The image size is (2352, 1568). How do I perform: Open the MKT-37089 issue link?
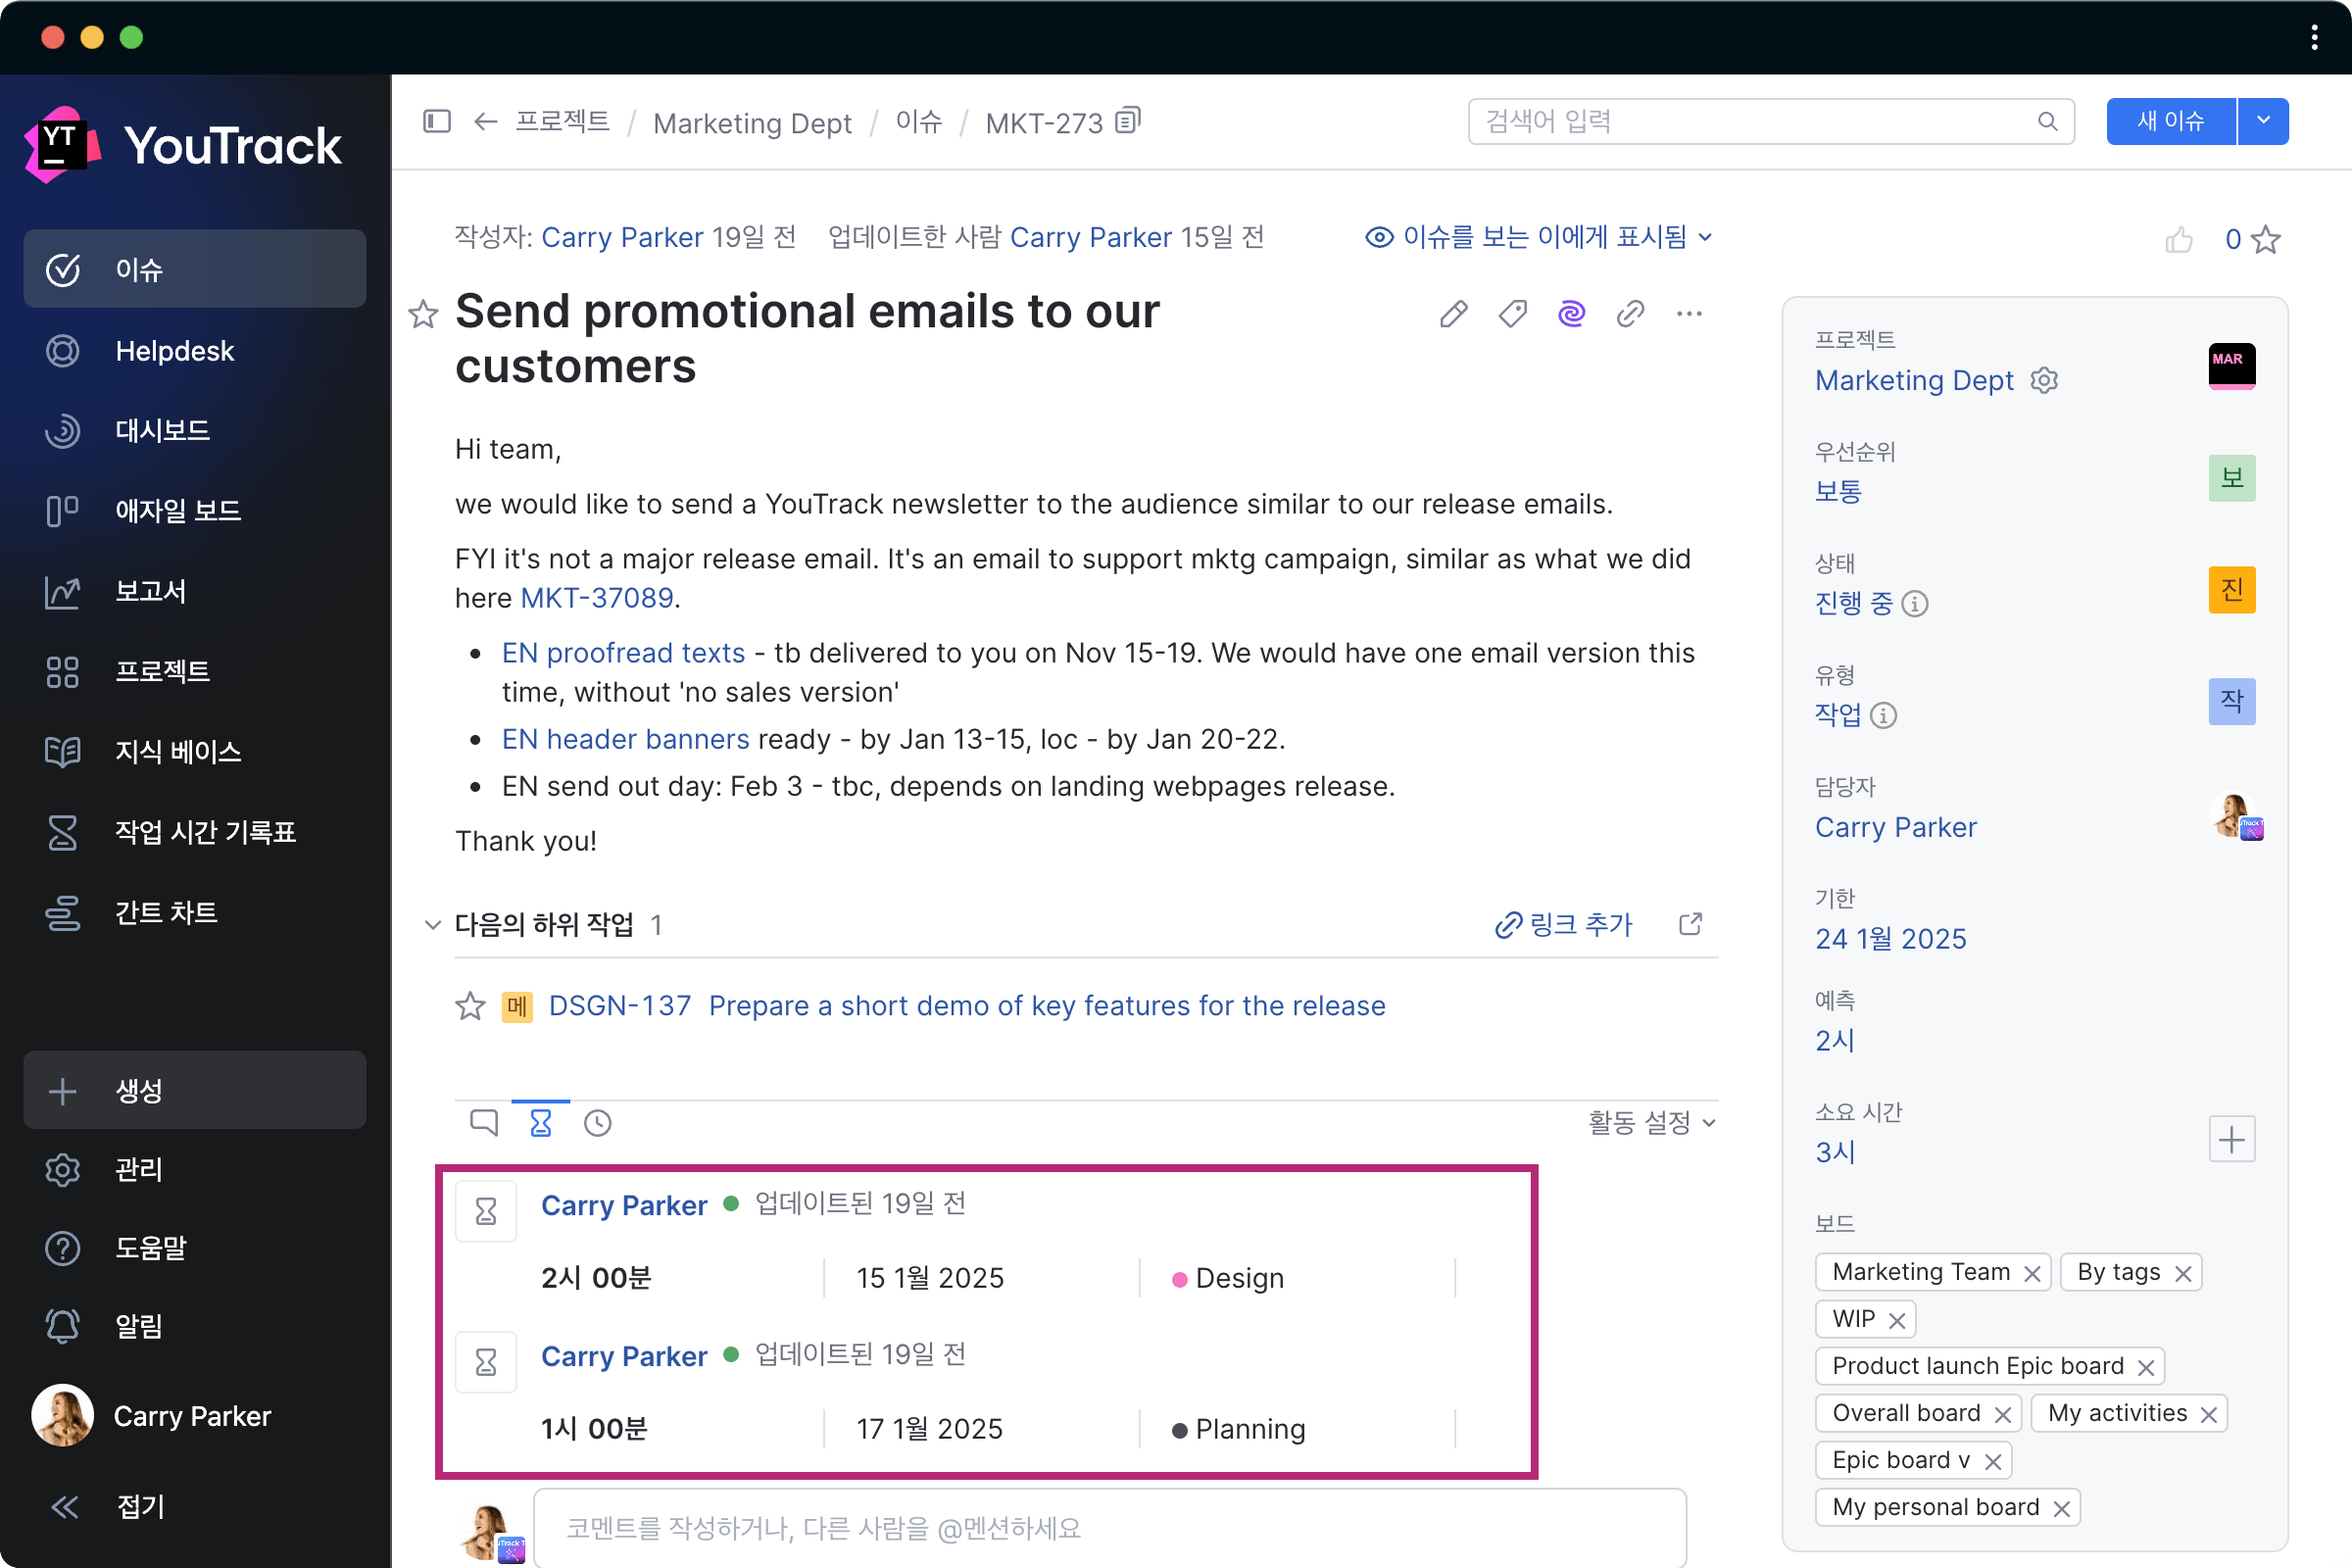click(597, 598)
